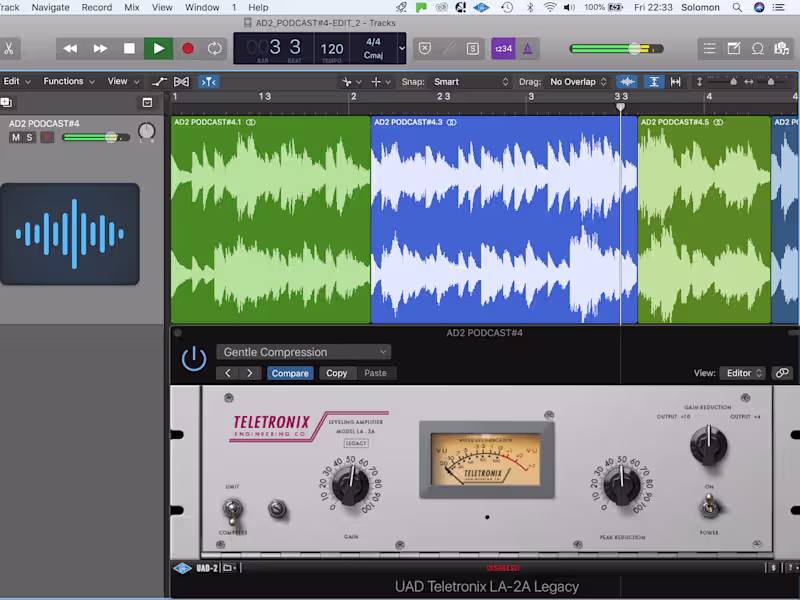The height and width of the screenshot is (600, 800).
Task: Click the Compare button in plugin header
Action: coord(290,373)
